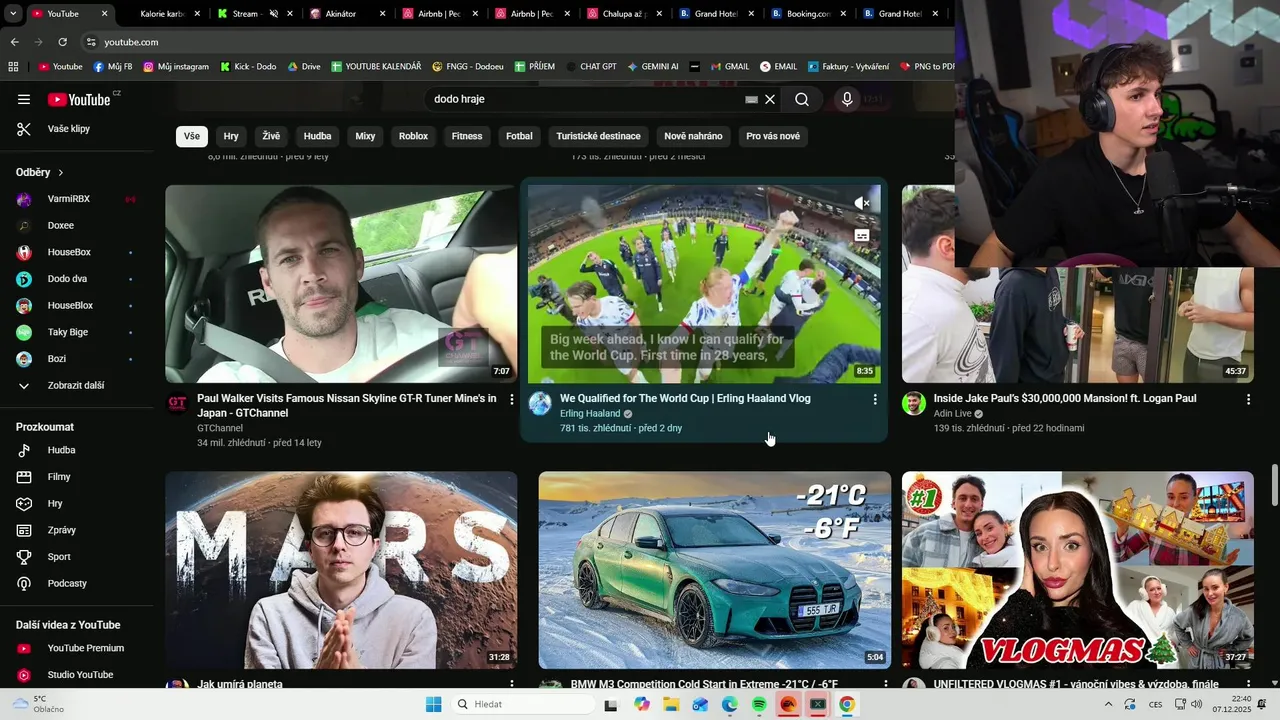Open the Kick - Dodo bookmark

point(247,67)
